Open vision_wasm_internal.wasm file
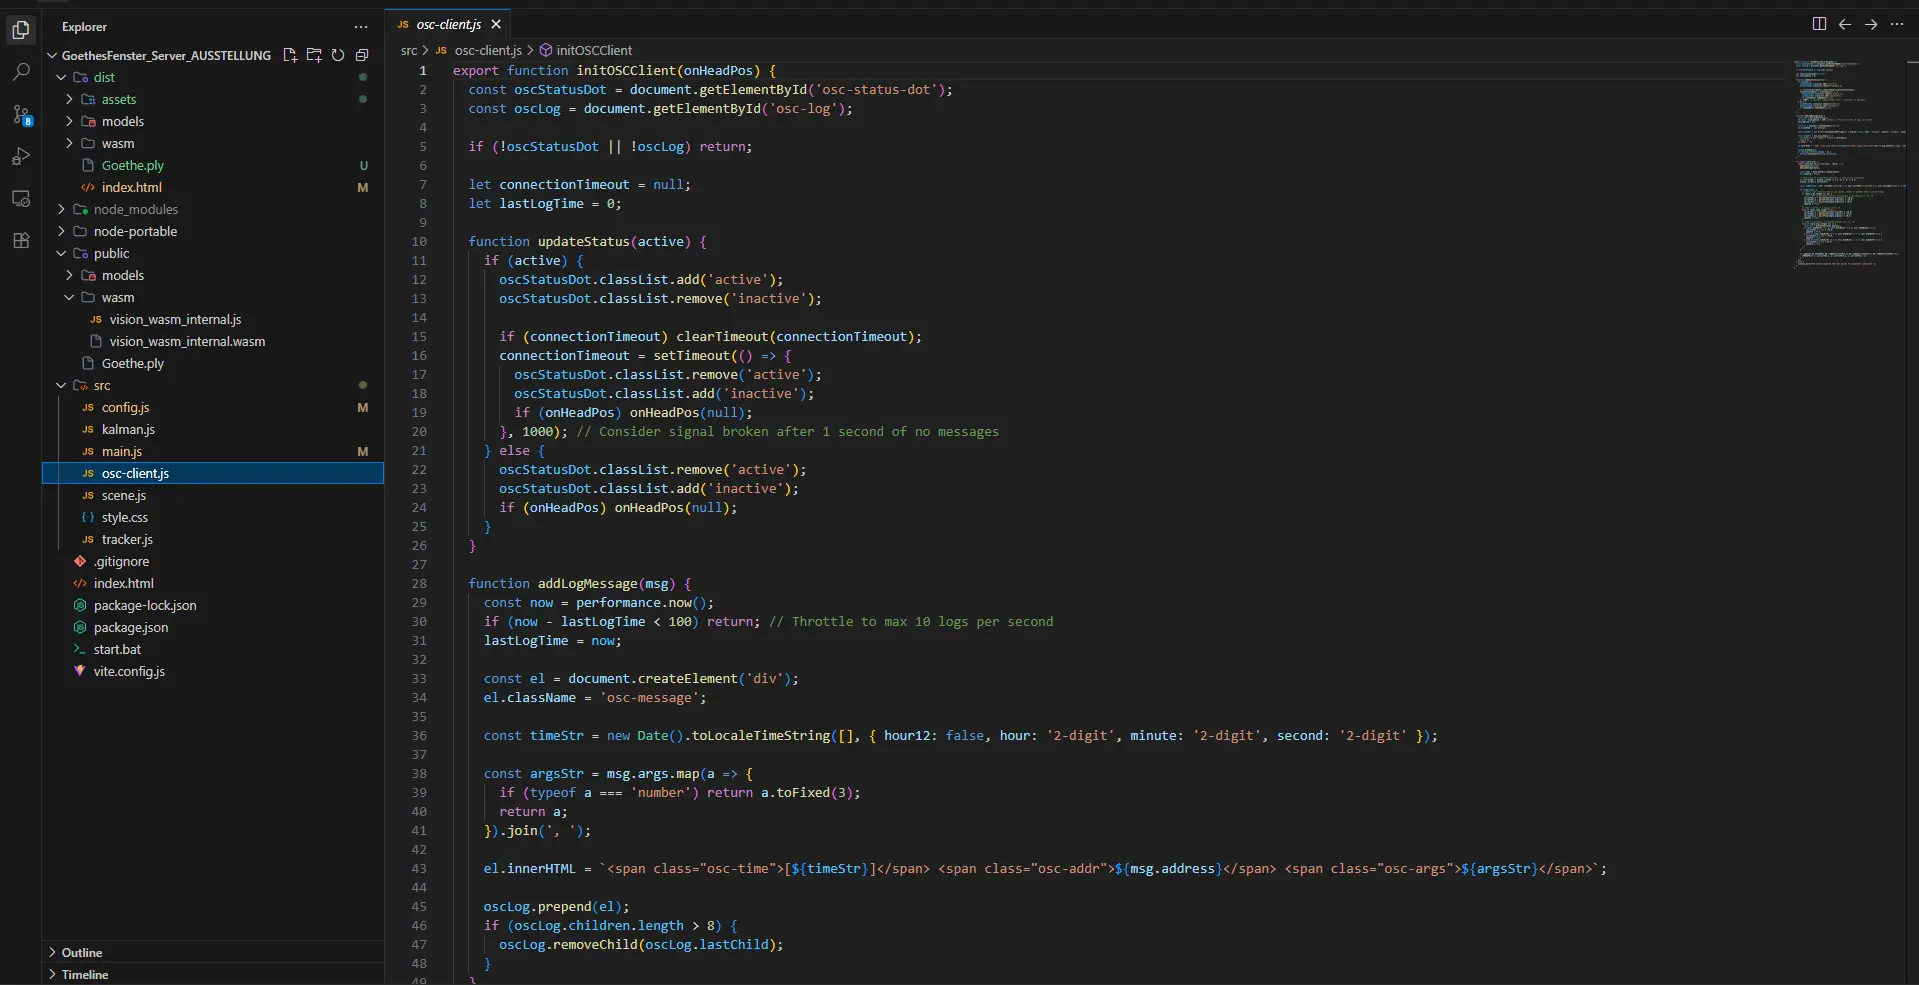This screenshot has height=985, width=1919. click(x=213, y=341)
